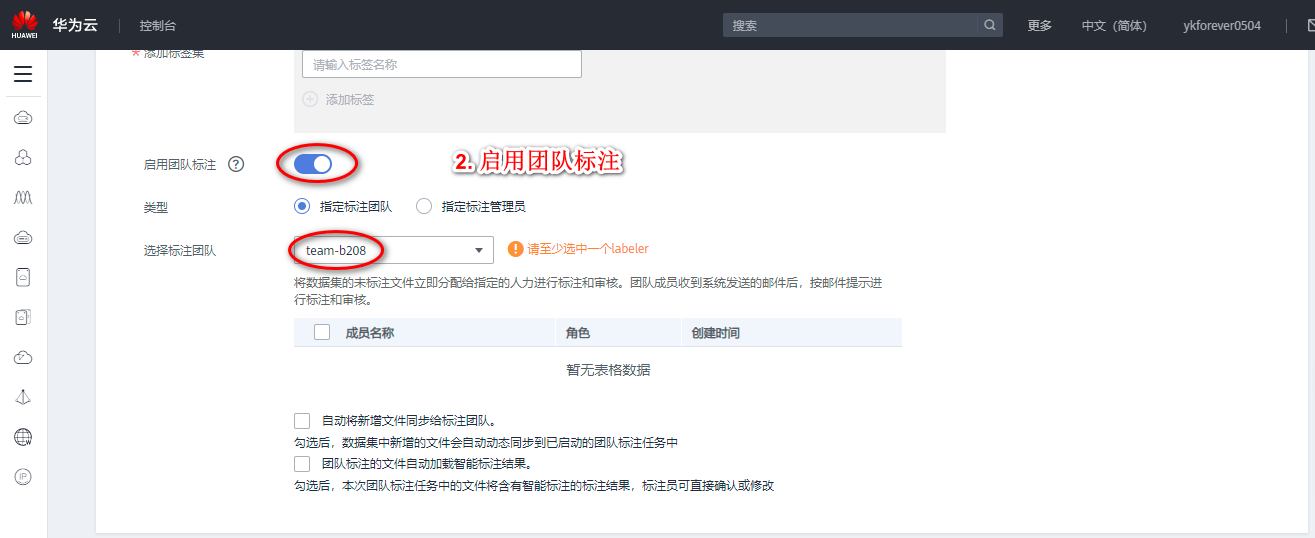Click the 华为云 brand text
Image resolution: width=1315 pixels, height=538 pixels.
(x=76, y=25)
